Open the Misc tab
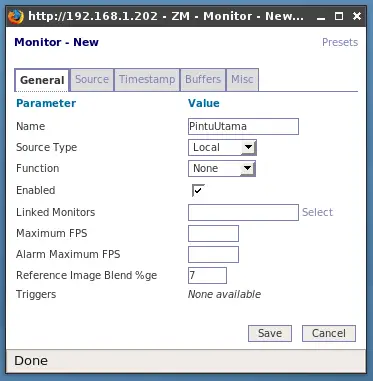 pos(242,79)
